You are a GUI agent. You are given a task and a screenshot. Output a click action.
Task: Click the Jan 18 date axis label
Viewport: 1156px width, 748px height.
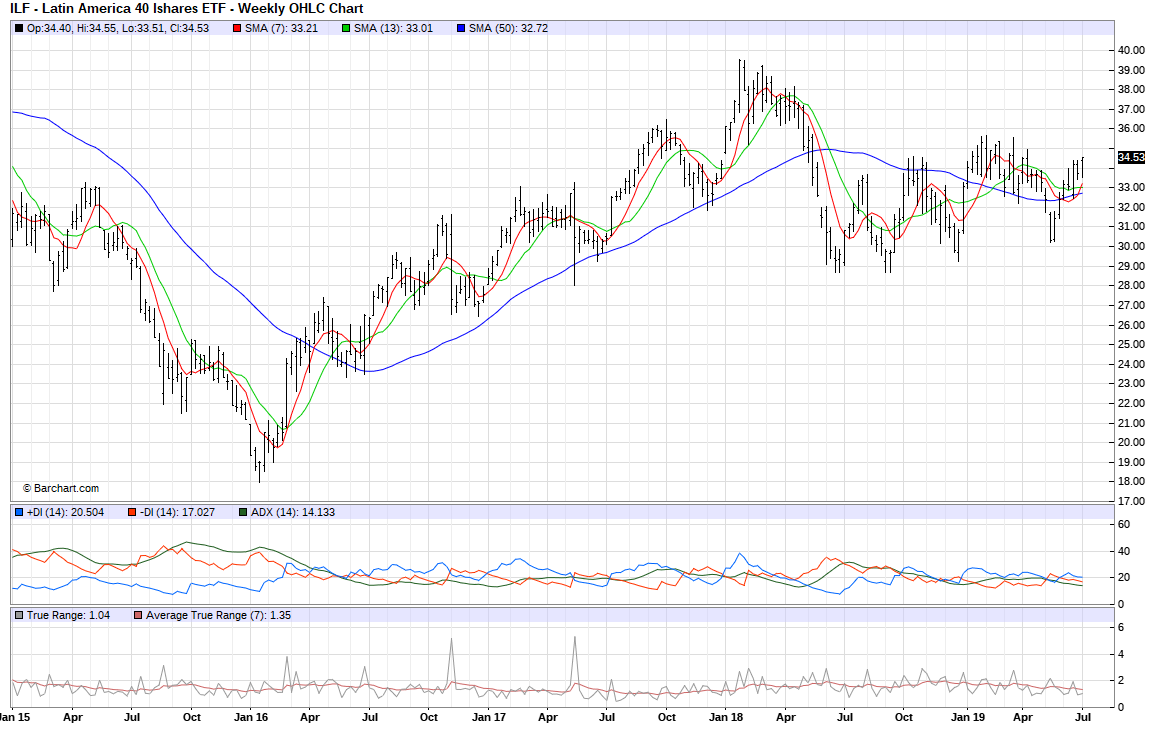[726, 717]
